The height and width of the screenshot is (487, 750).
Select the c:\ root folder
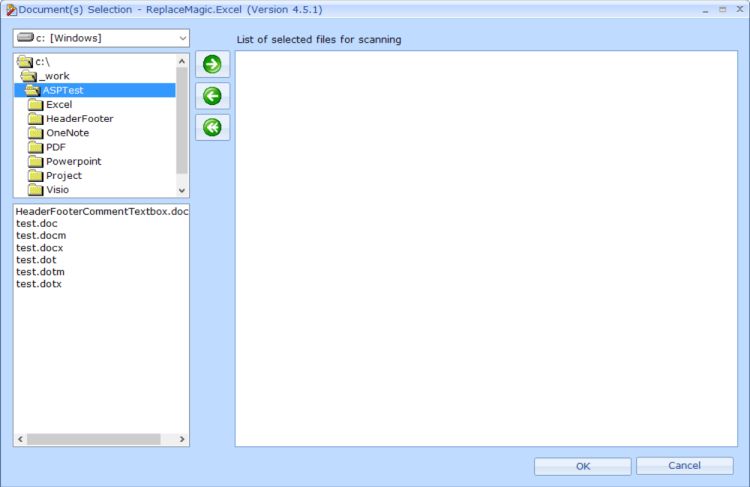tap(42, 62)
